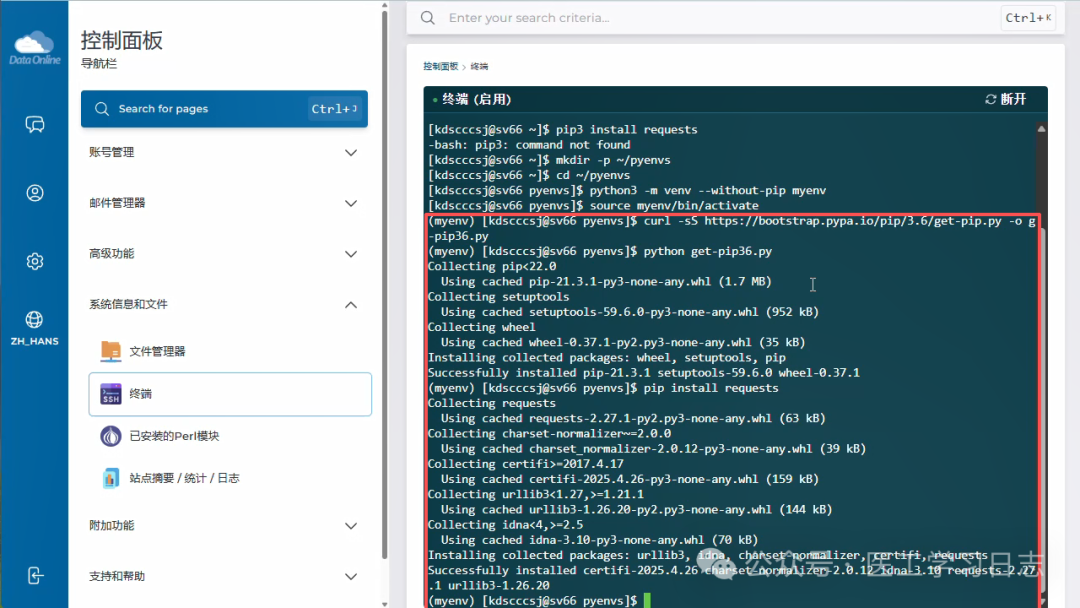Screen dimensions: 1080x608
Task: Click the 已安装的Perl模块 item
Action: [174, 436]
